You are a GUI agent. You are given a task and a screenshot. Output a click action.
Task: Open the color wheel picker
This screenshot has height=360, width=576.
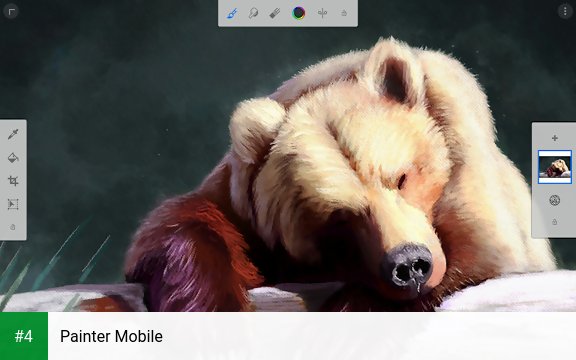point(299,13)
